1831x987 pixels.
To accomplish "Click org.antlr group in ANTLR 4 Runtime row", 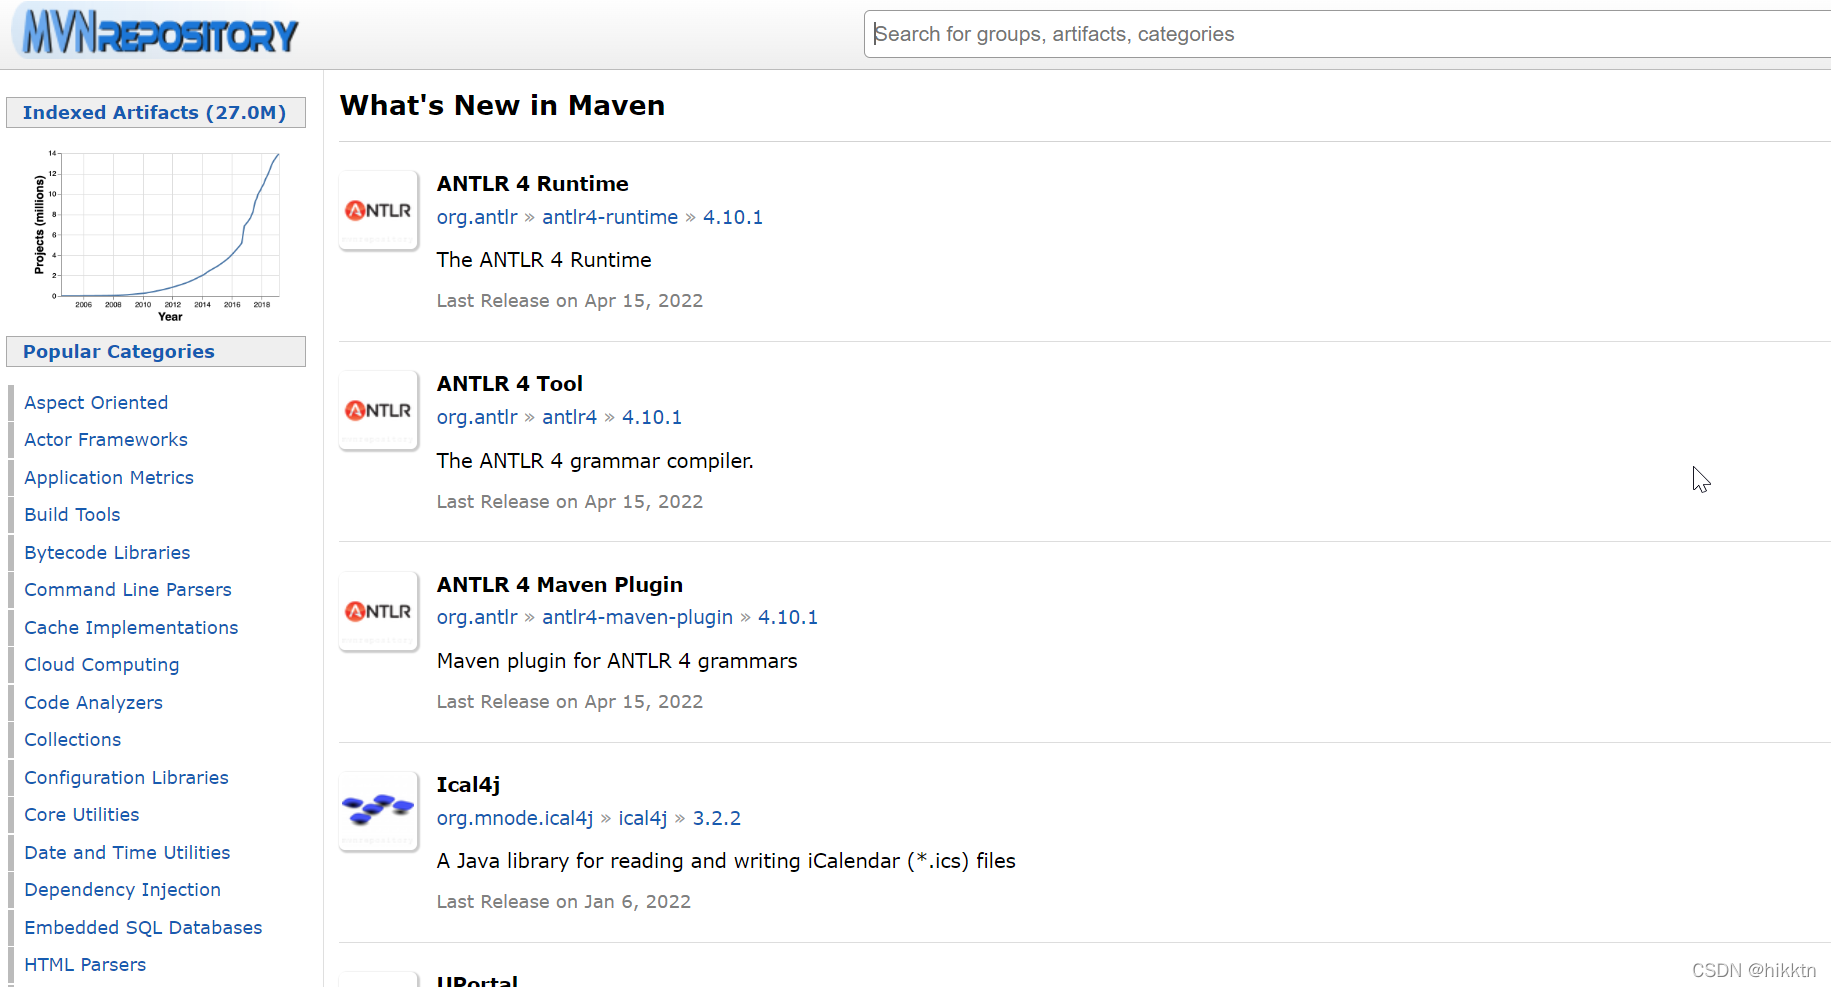I will [477, 217].
